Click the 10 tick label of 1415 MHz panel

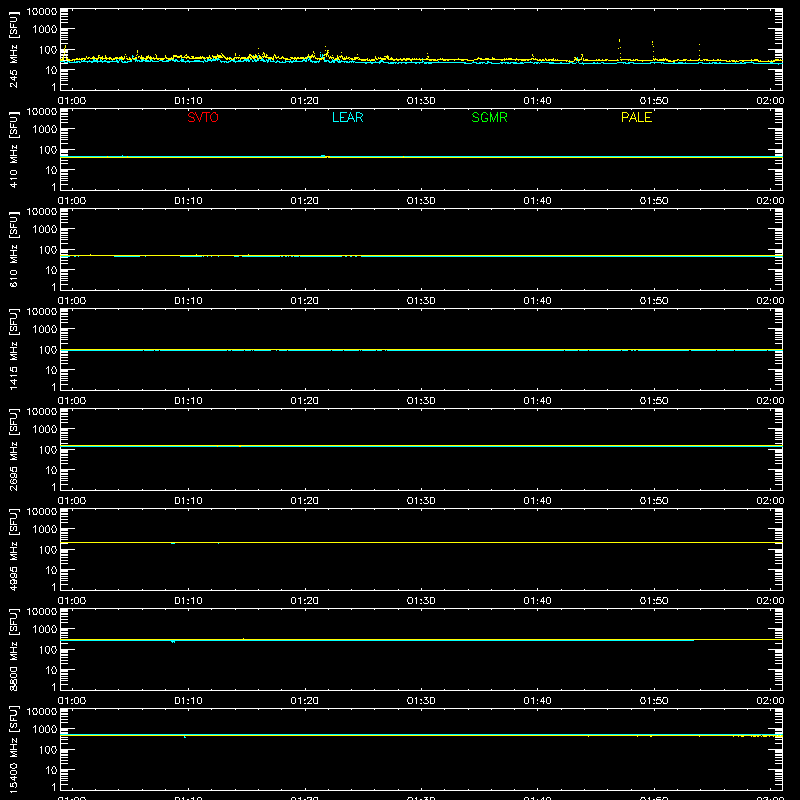pos(51,370)
